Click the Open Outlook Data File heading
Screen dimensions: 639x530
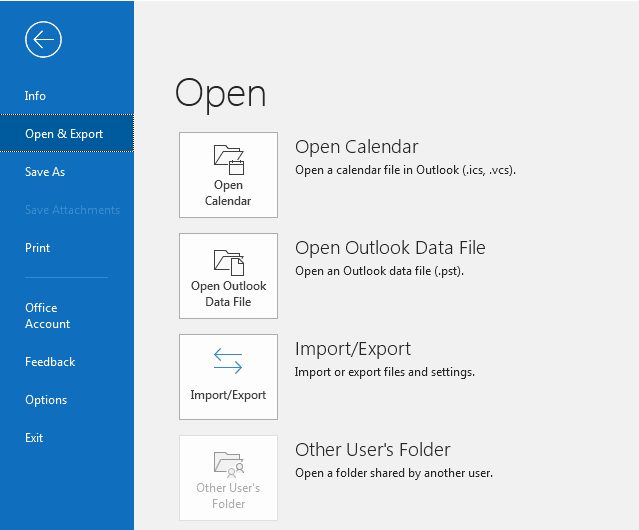[390, 248]
